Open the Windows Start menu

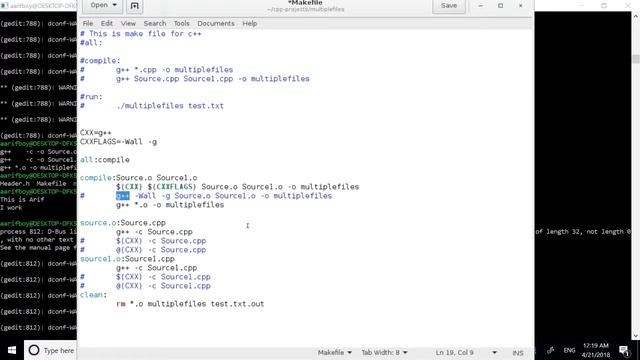click(12, 350)
